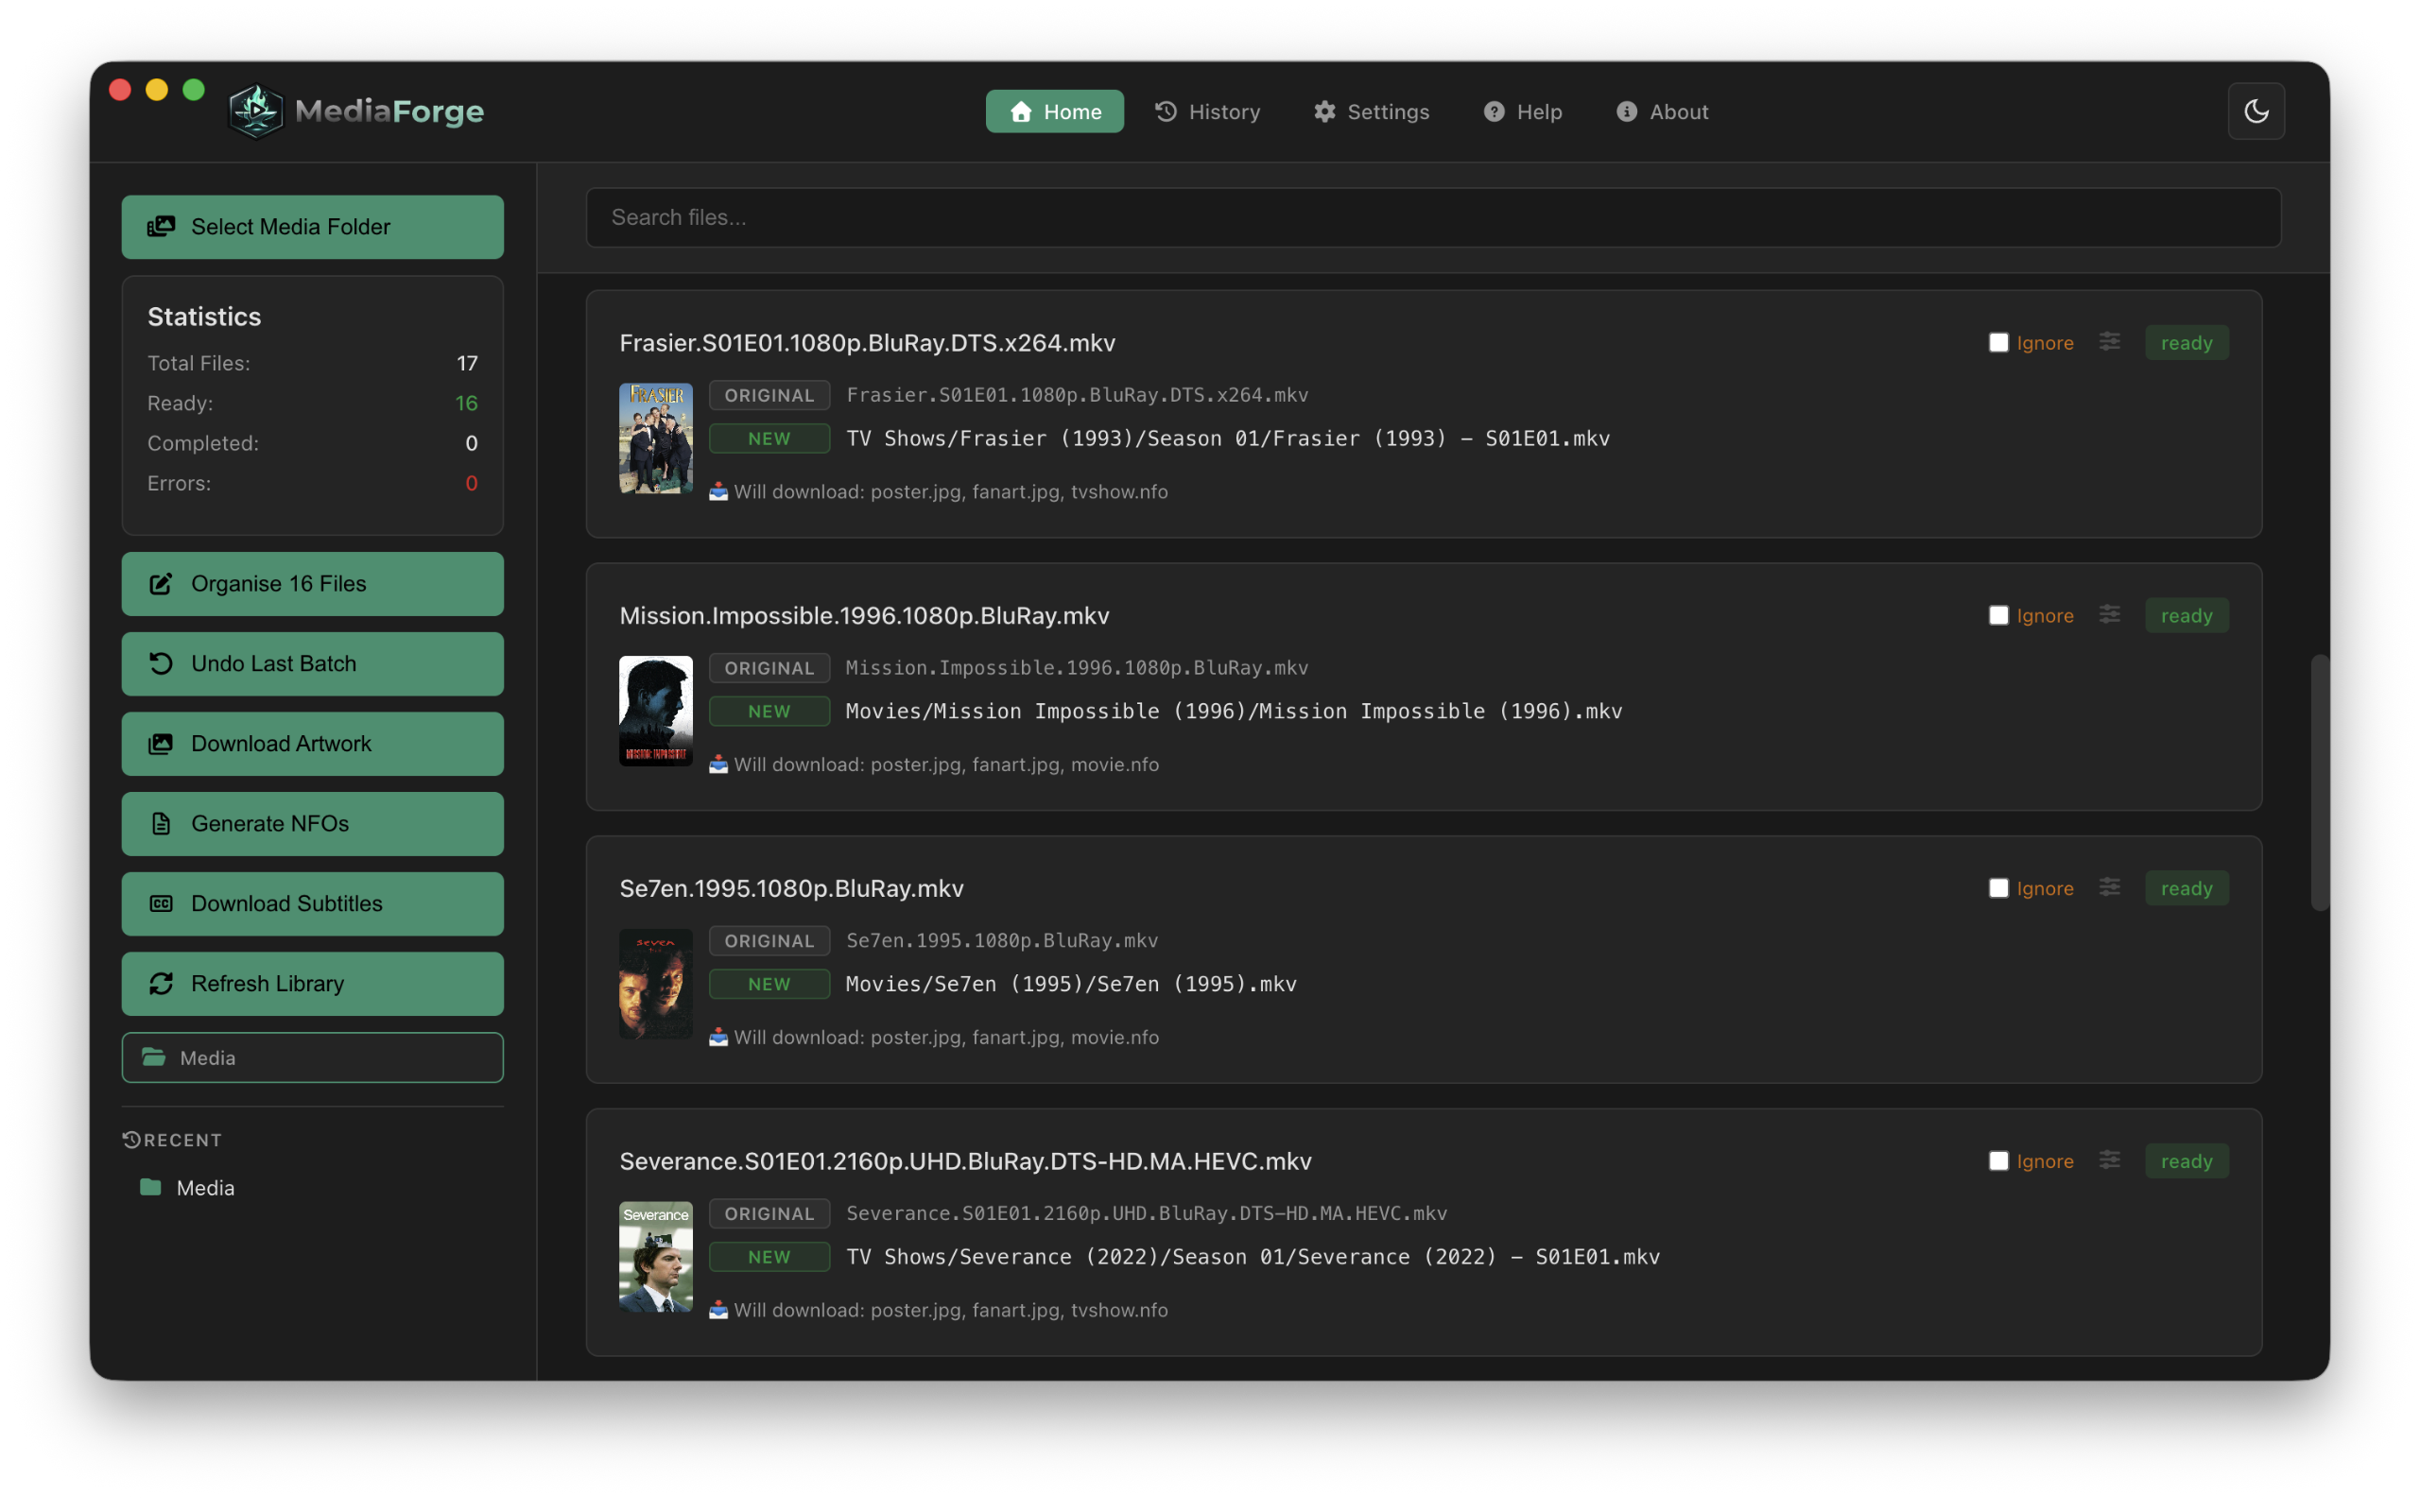The image size is (2420, 1512).
Task: Click the recent history clock icon beside RECENT
Action: tap(130, 1139)
